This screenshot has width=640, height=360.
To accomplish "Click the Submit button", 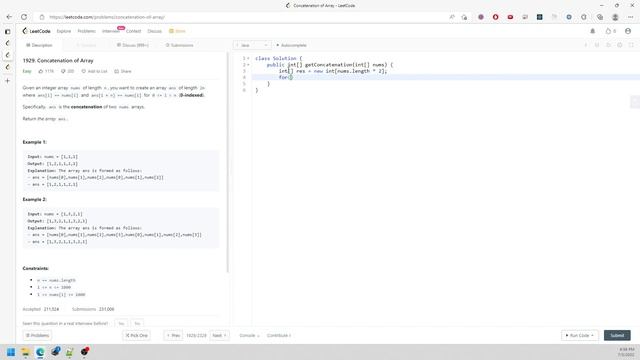I will click(x=617, y=336).
